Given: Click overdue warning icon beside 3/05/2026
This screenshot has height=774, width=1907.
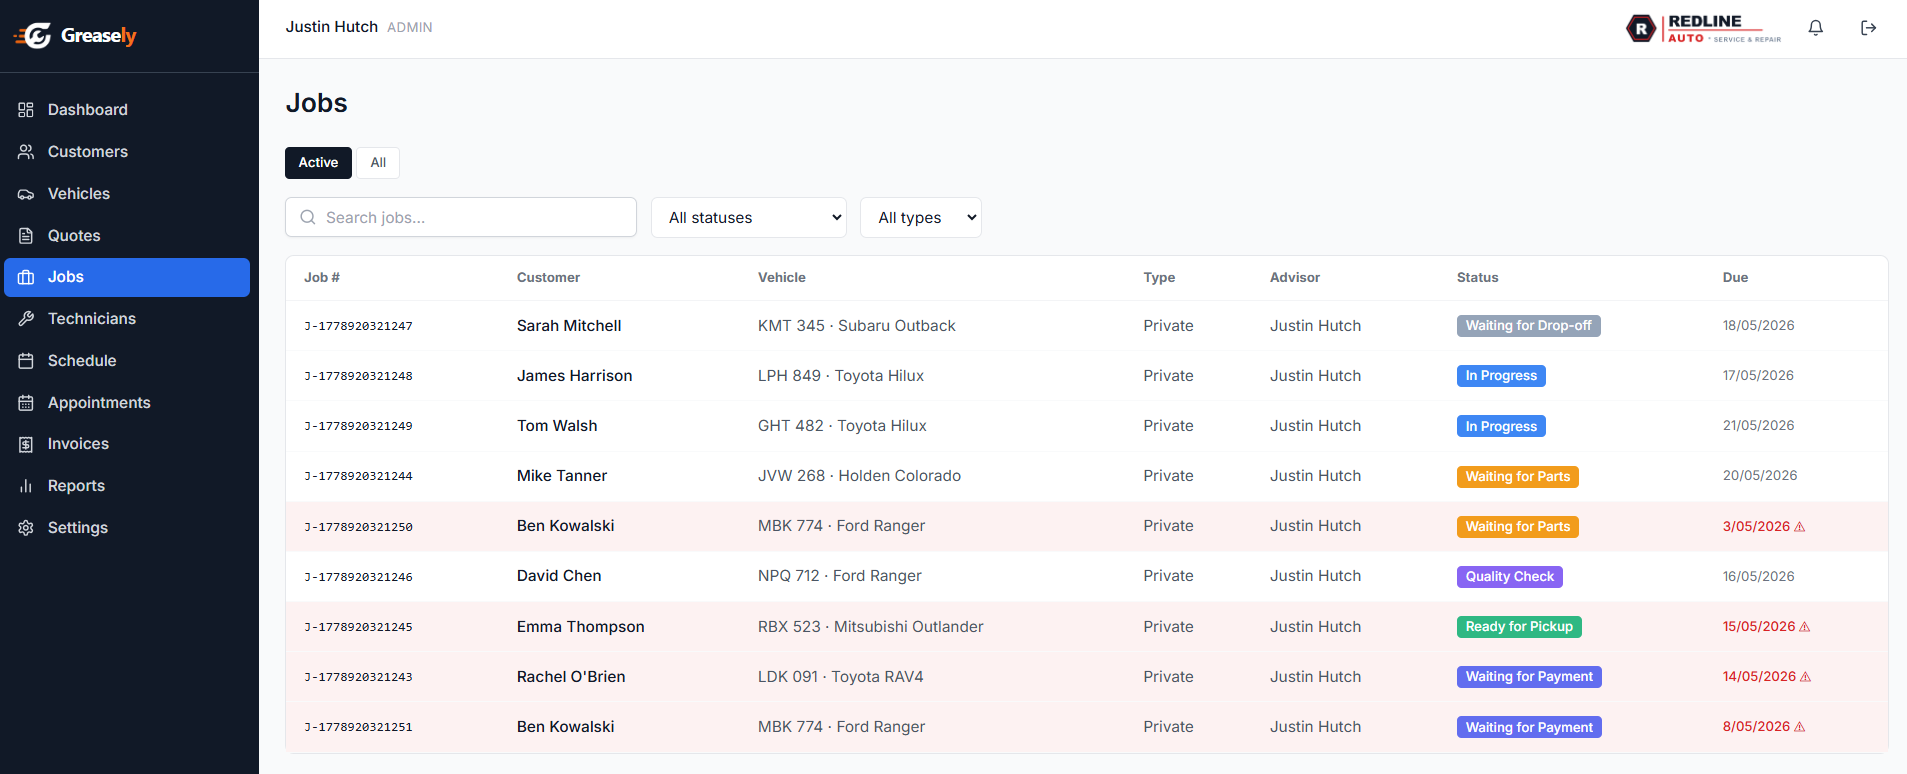Looking at the screenshot, I should pyautogui.click(x=1800, y=527).
